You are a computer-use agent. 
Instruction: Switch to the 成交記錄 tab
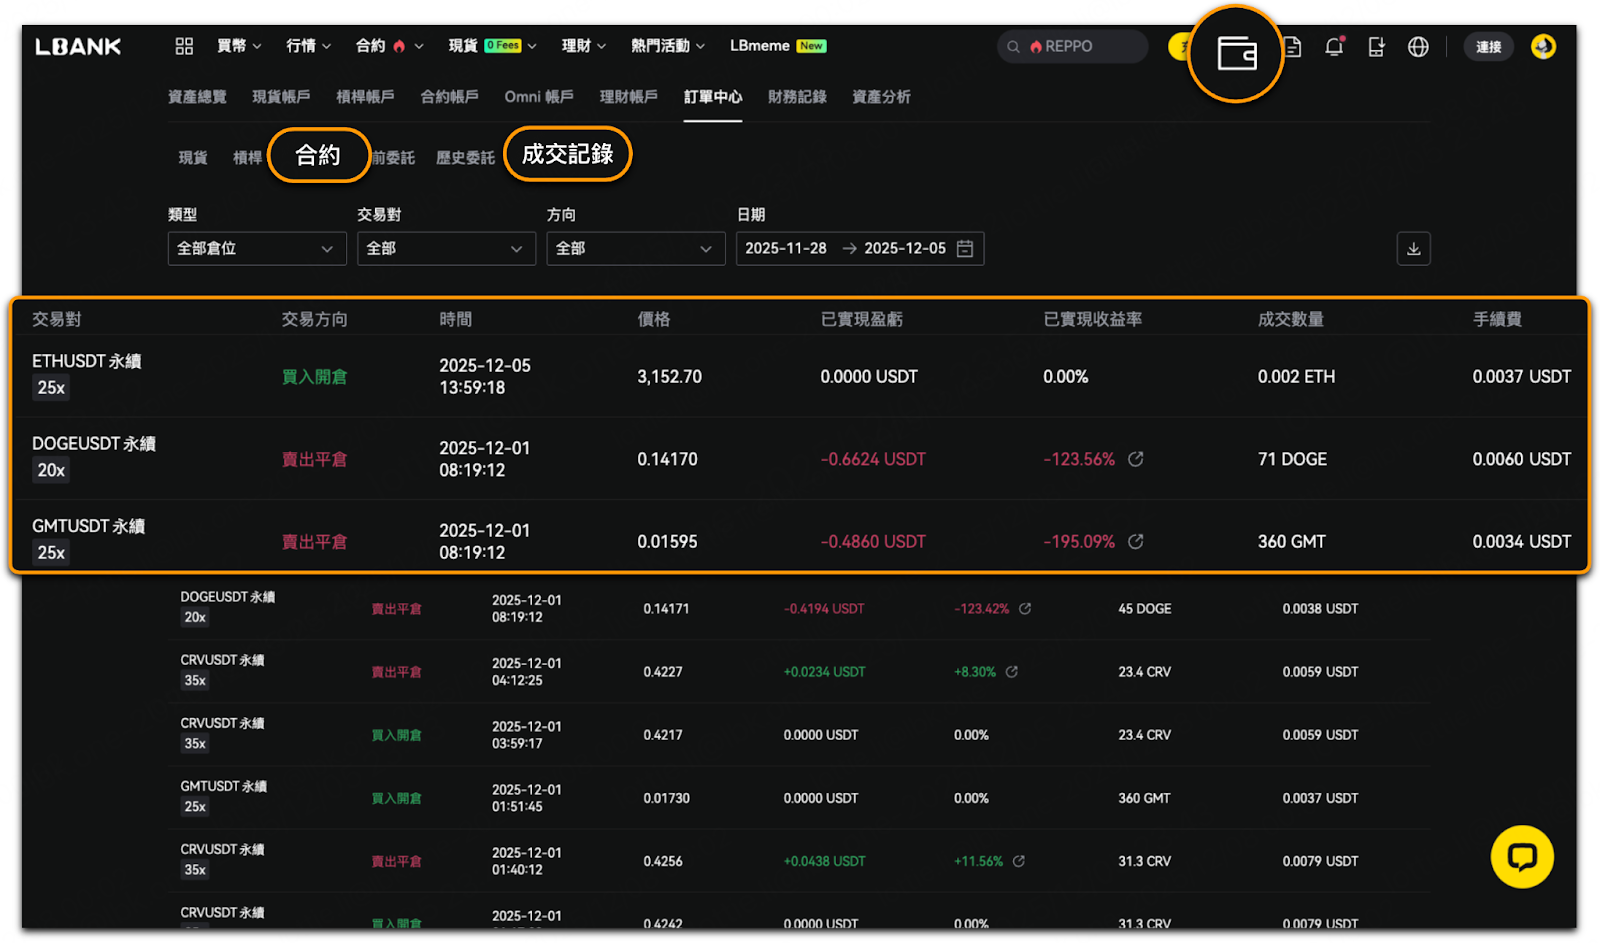click(567, 154)
